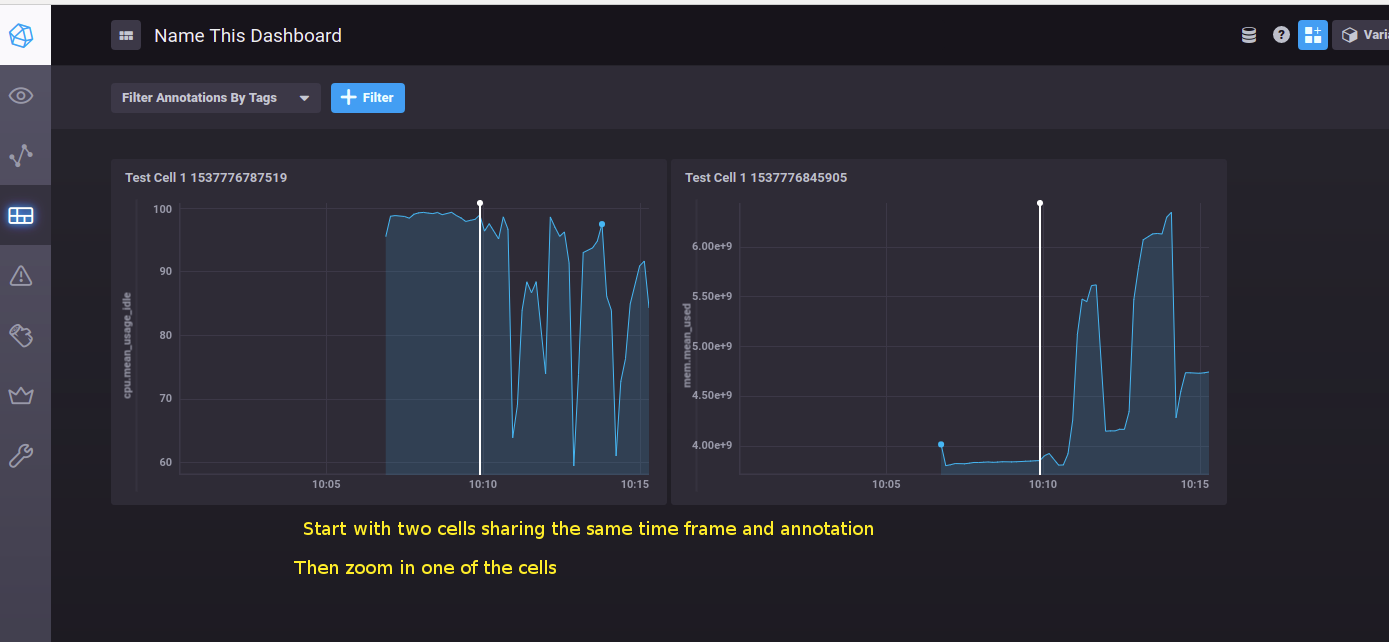This screenshot has width=1389, height=642.
Task: Open the Admin crown icon
Action: tap(24, 395)
